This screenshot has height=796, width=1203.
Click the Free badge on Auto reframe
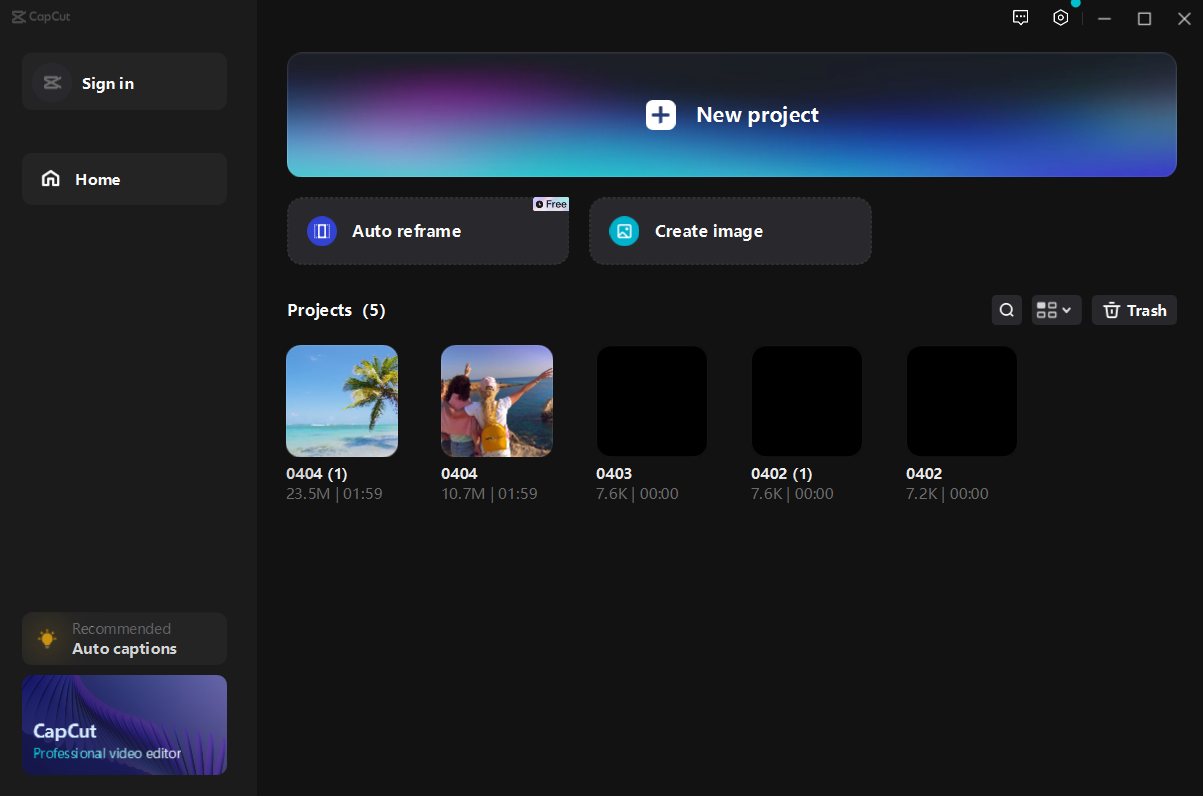(551, 204)
